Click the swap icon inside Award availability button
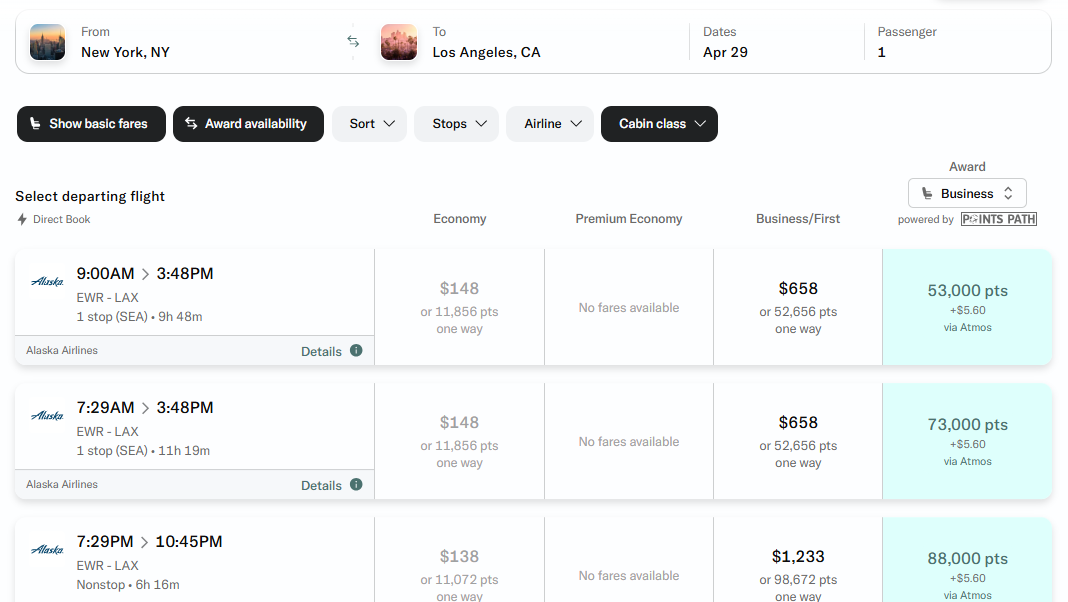The image size is (1068, 602). click(x=190, y=124)
